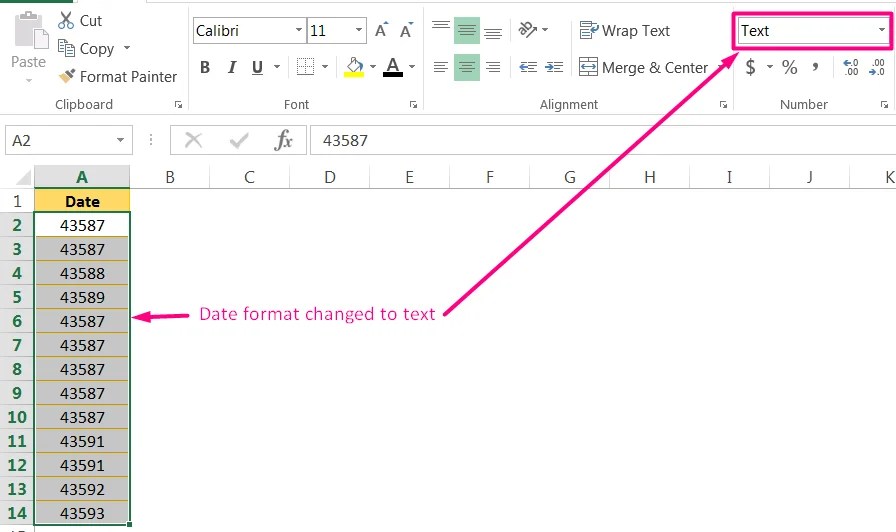Open the Font dialog launcher

click(413, 105)
